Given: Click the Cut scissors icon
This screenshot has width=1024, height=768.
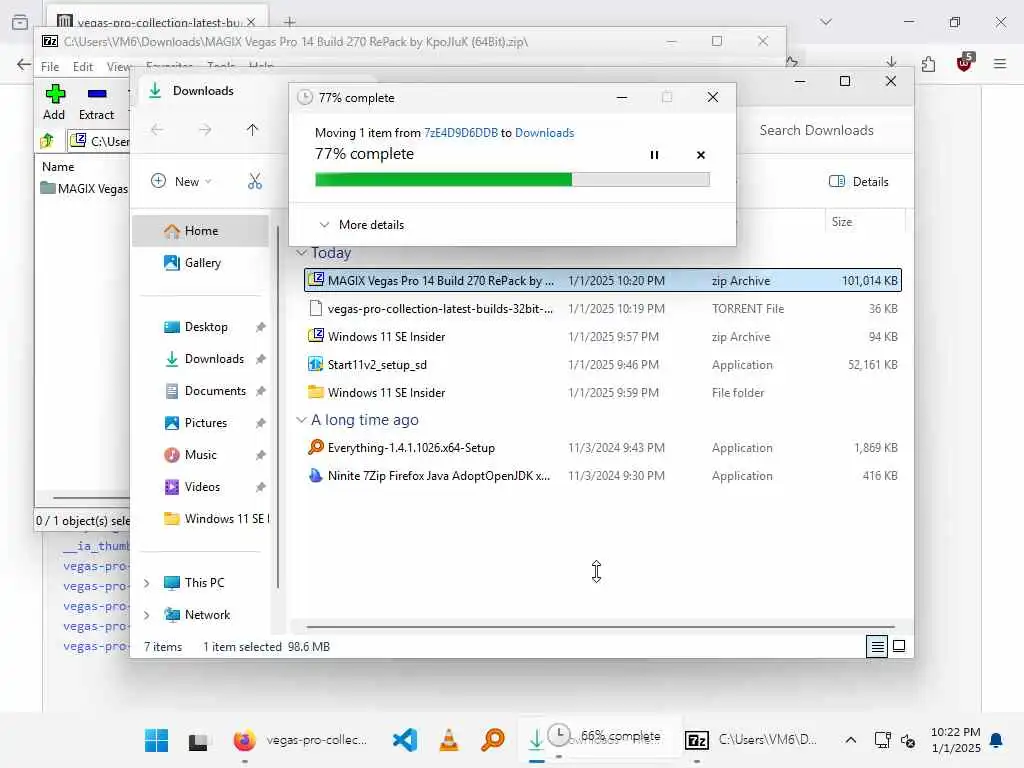Looking at the screenshot, I should [255, 182].
